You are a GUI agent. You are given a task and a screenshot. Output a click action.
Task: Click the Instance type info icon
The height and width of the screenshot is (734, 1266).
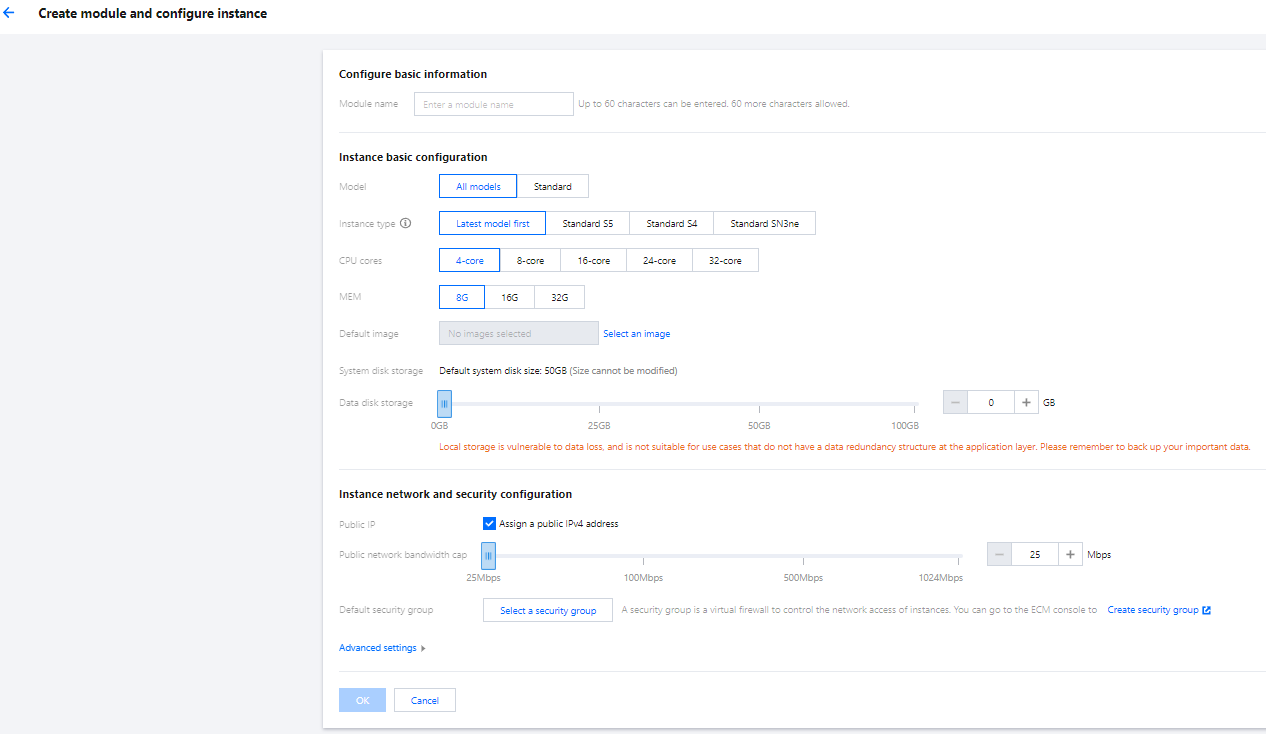coord(405,224)
